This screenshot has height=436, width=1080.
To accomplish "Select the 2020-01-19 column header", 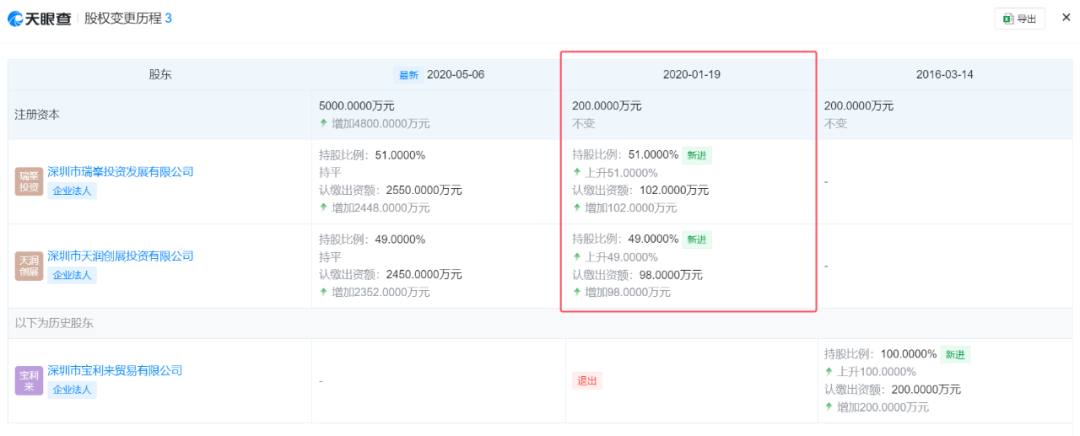I will 692,75.
